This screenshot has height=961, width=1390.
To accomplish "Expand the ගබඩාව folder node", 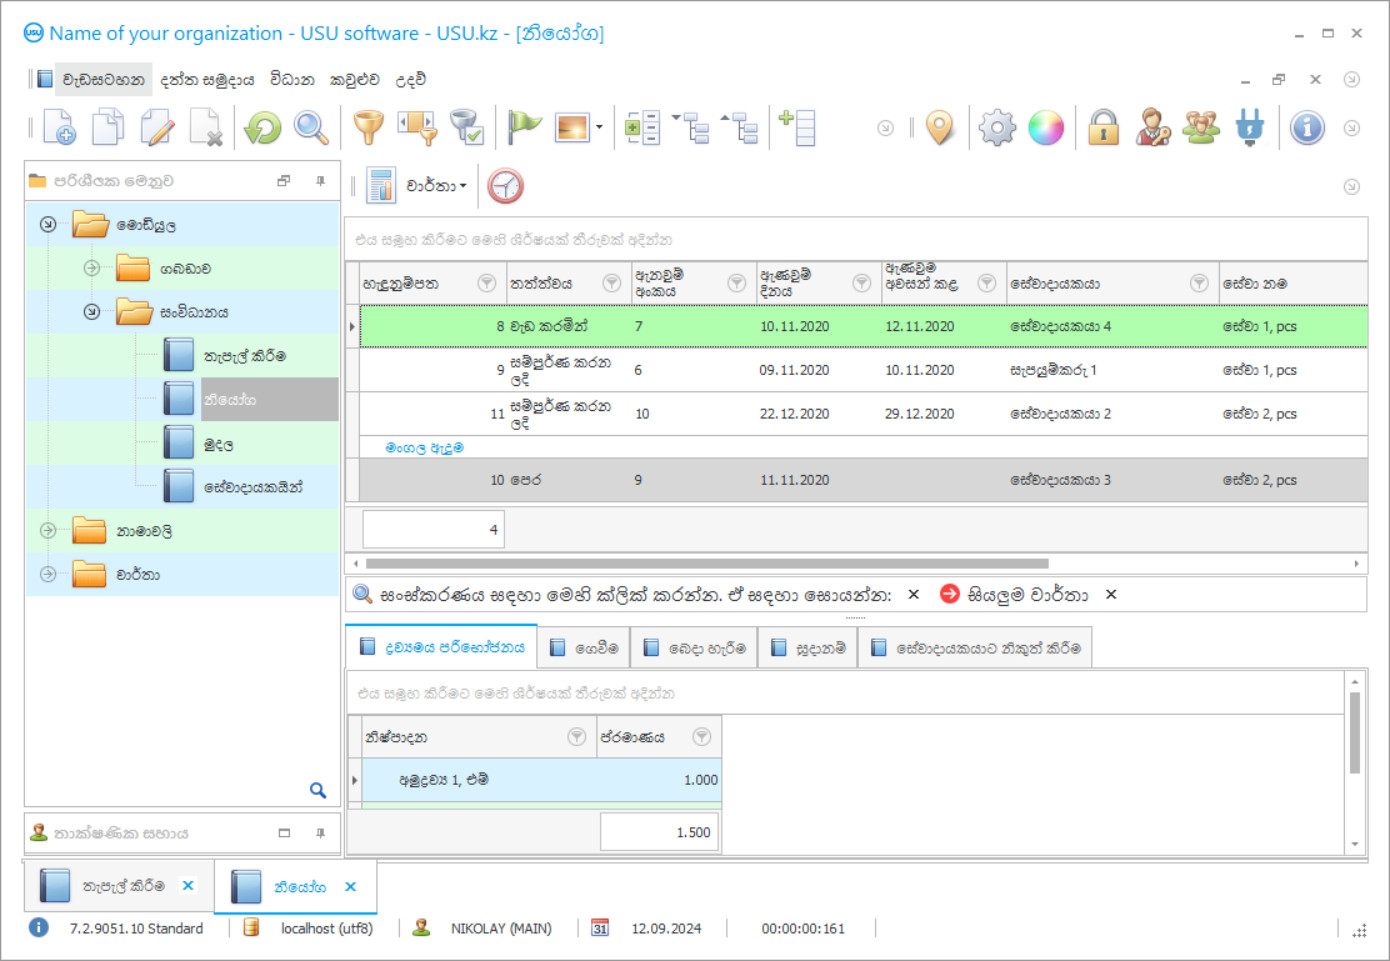I will click(92, 268).
